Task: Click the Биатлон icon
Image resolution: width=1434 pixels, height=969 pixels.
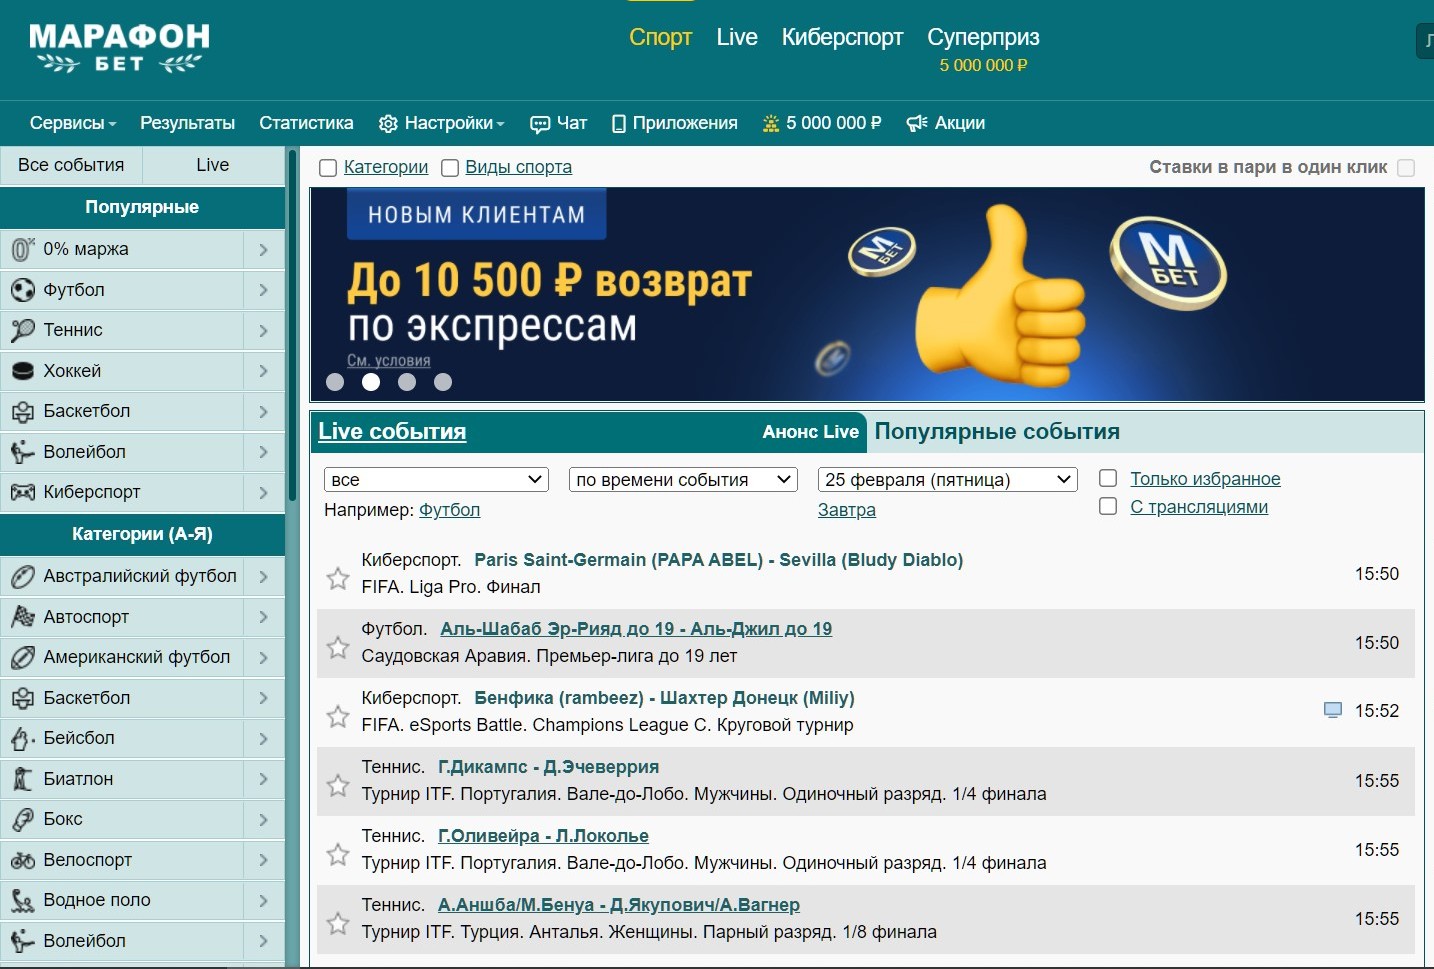Action: click(x=22, y=779)
